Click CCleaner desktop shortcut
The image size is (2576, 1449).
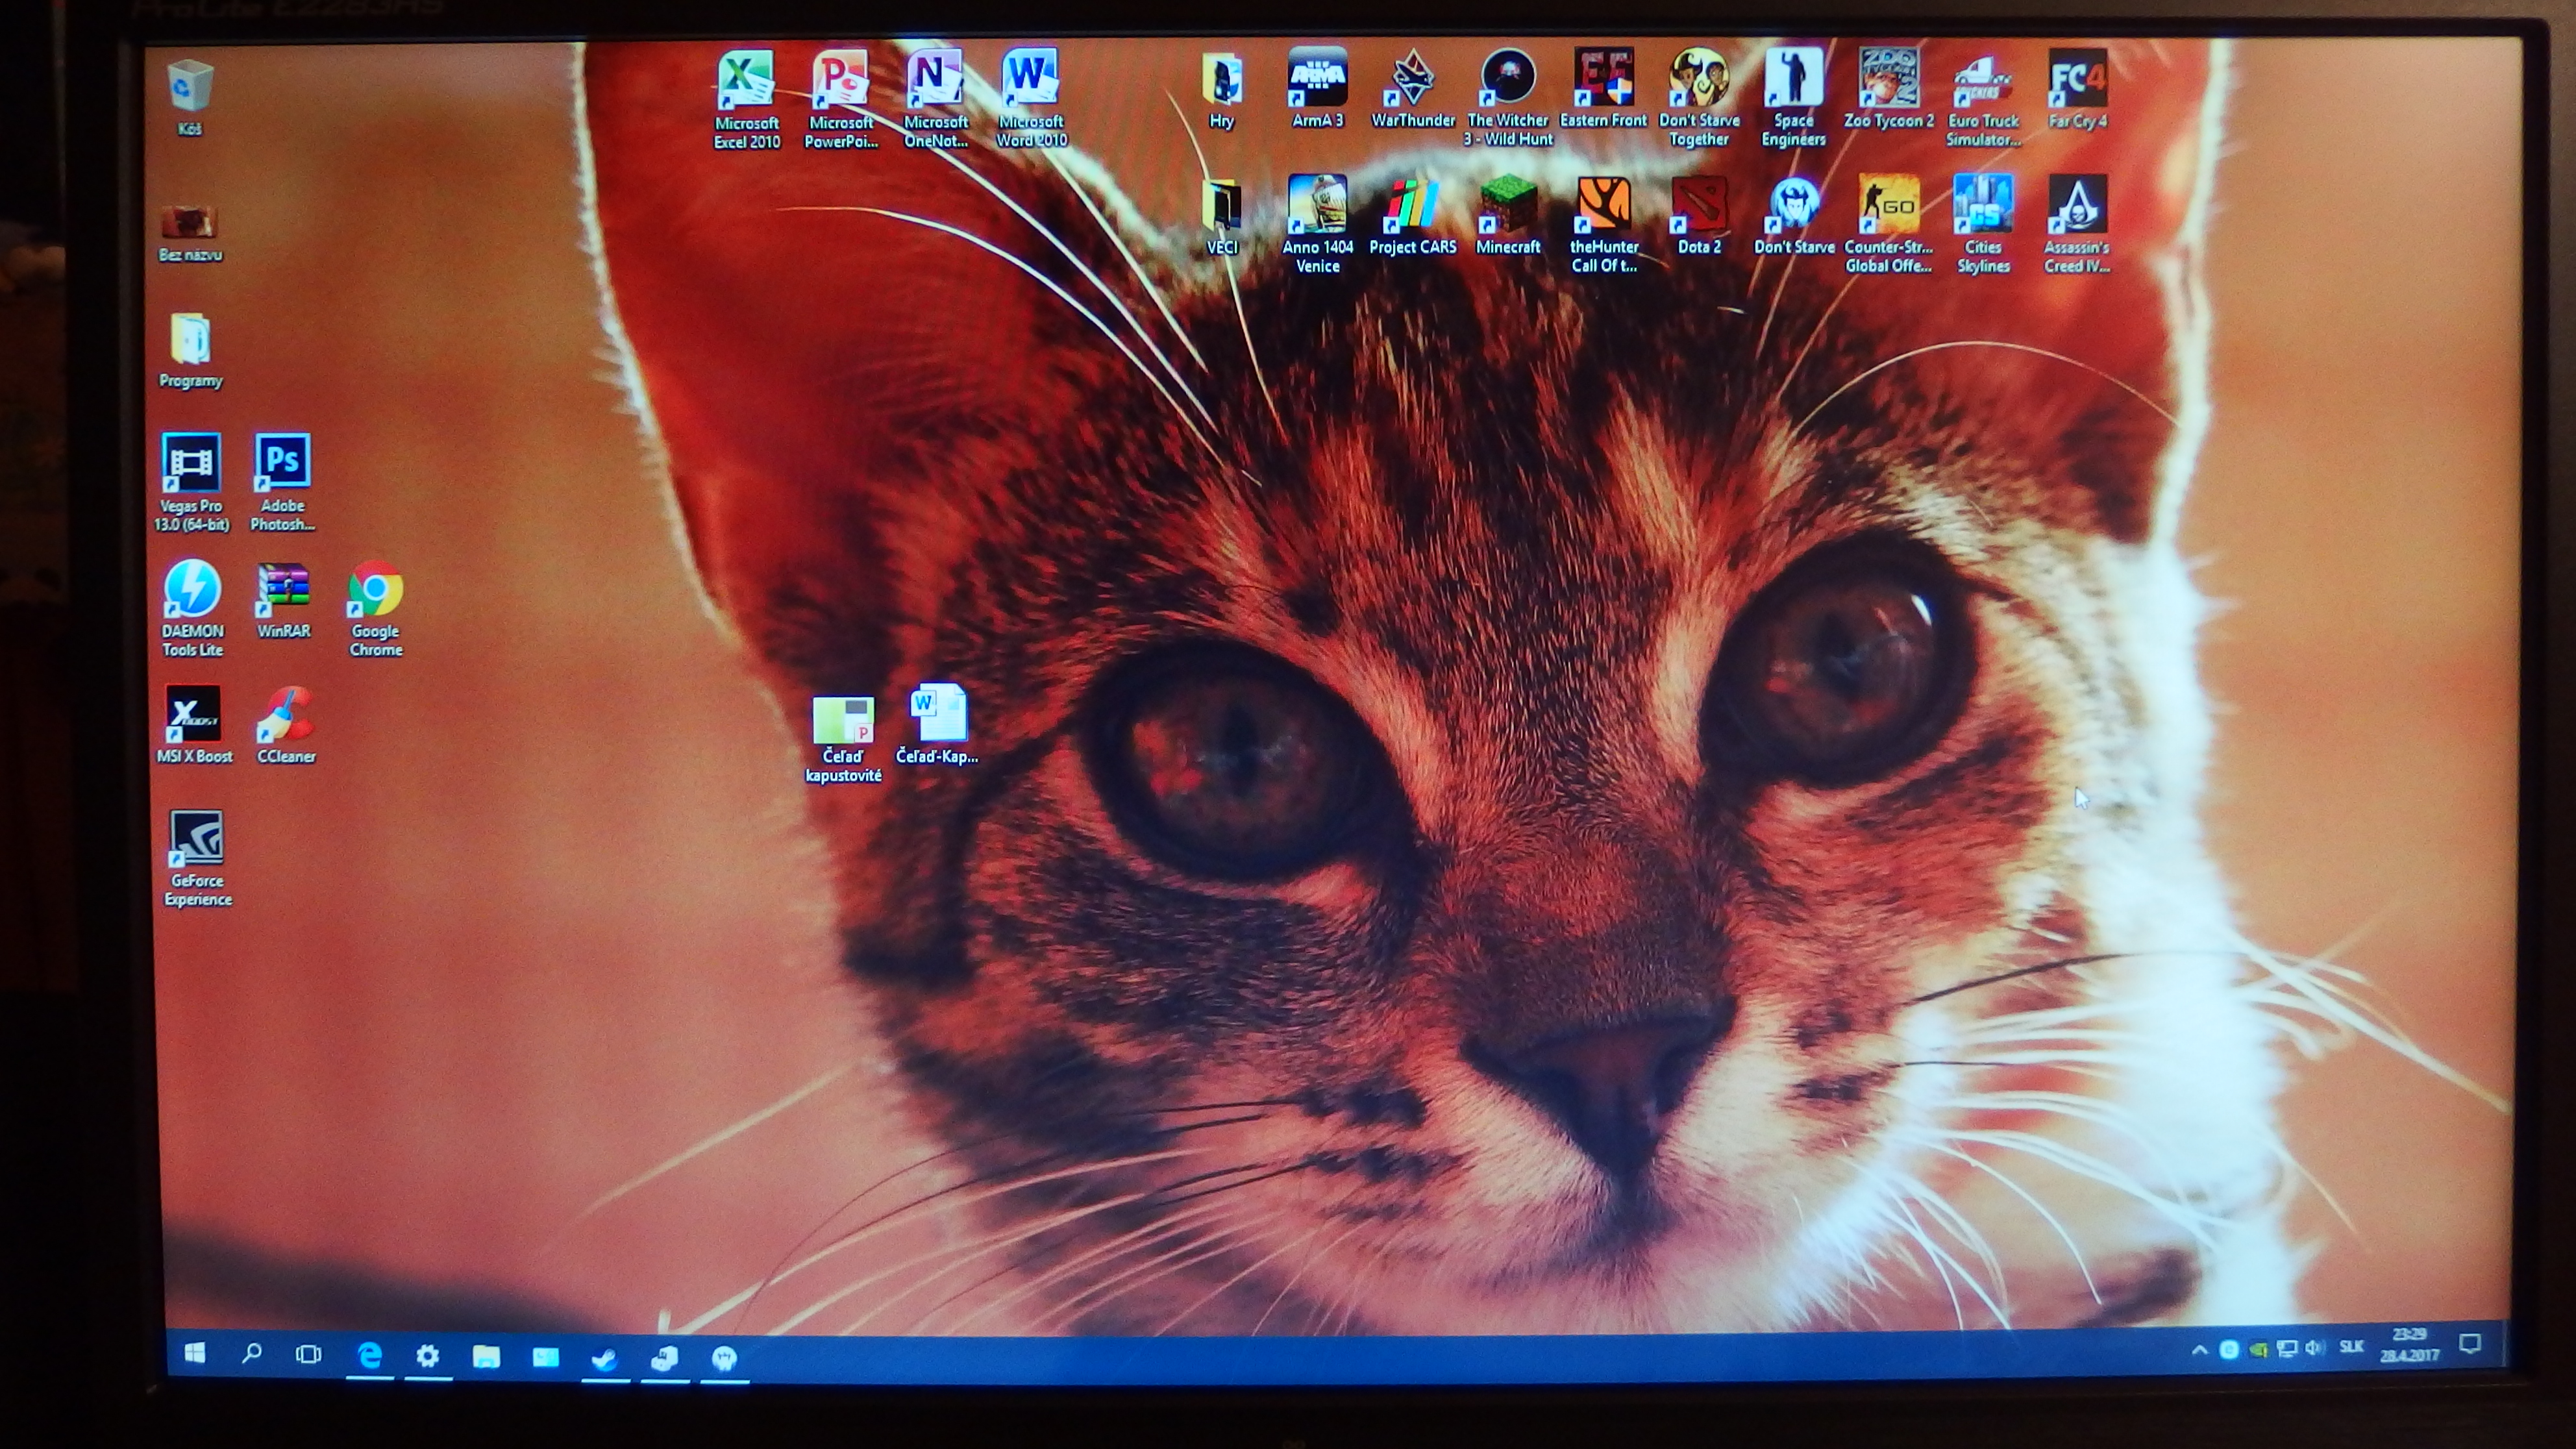click(286, 716)
